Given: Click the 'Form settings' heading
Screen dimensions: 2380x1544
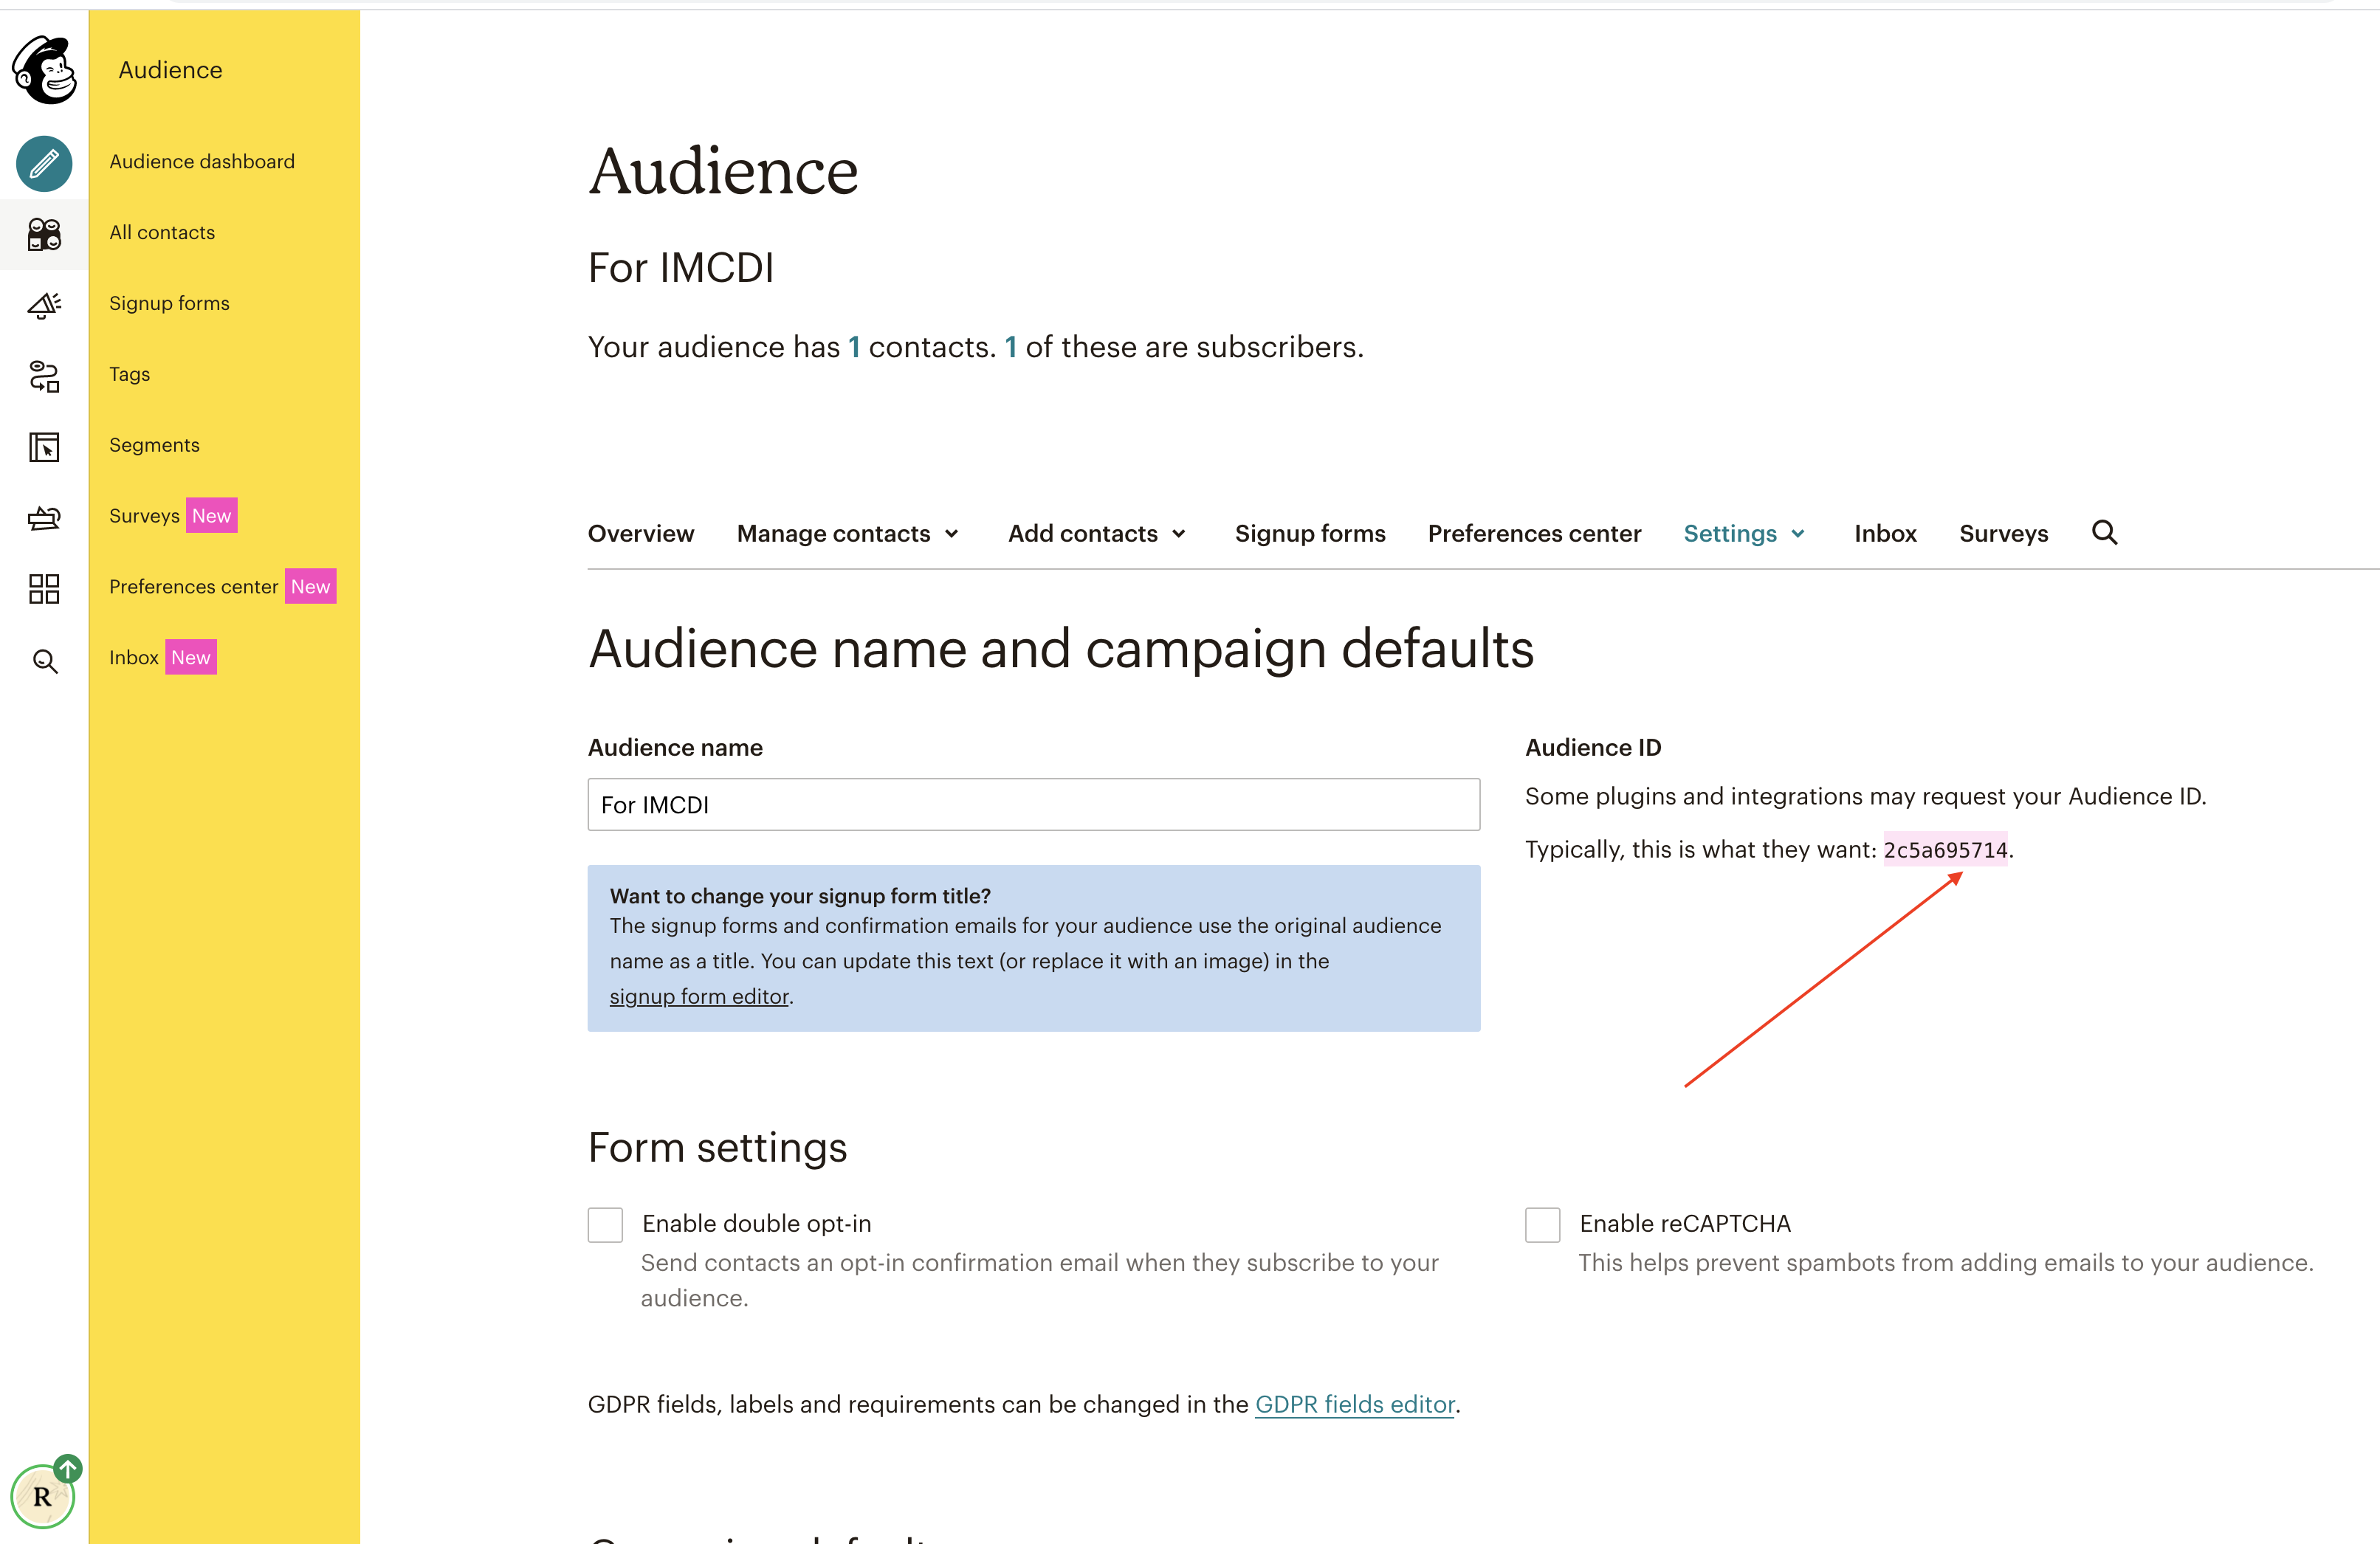Looking at the screenshot, I should 717,1147.
